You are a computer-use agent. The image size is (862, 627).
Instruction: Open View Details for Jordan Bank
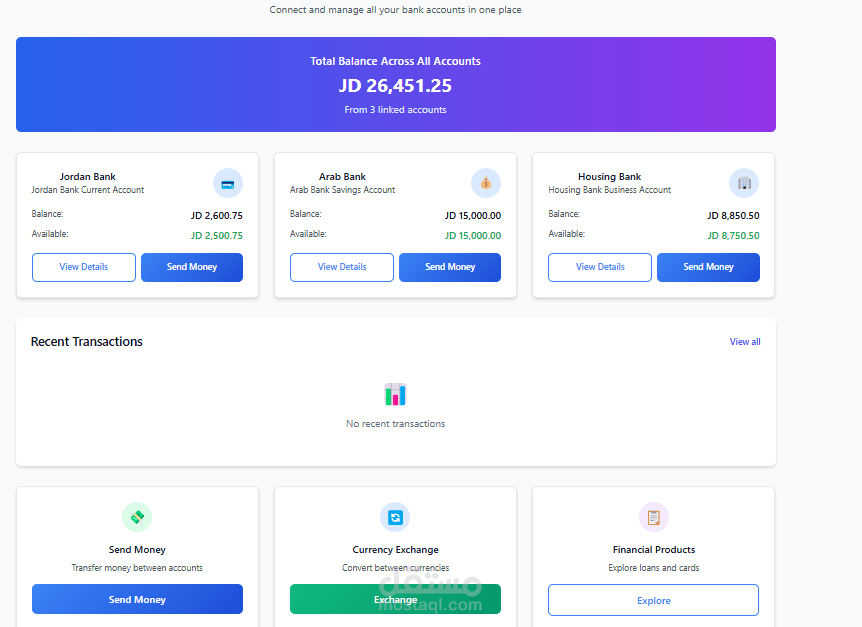[84, 267]
